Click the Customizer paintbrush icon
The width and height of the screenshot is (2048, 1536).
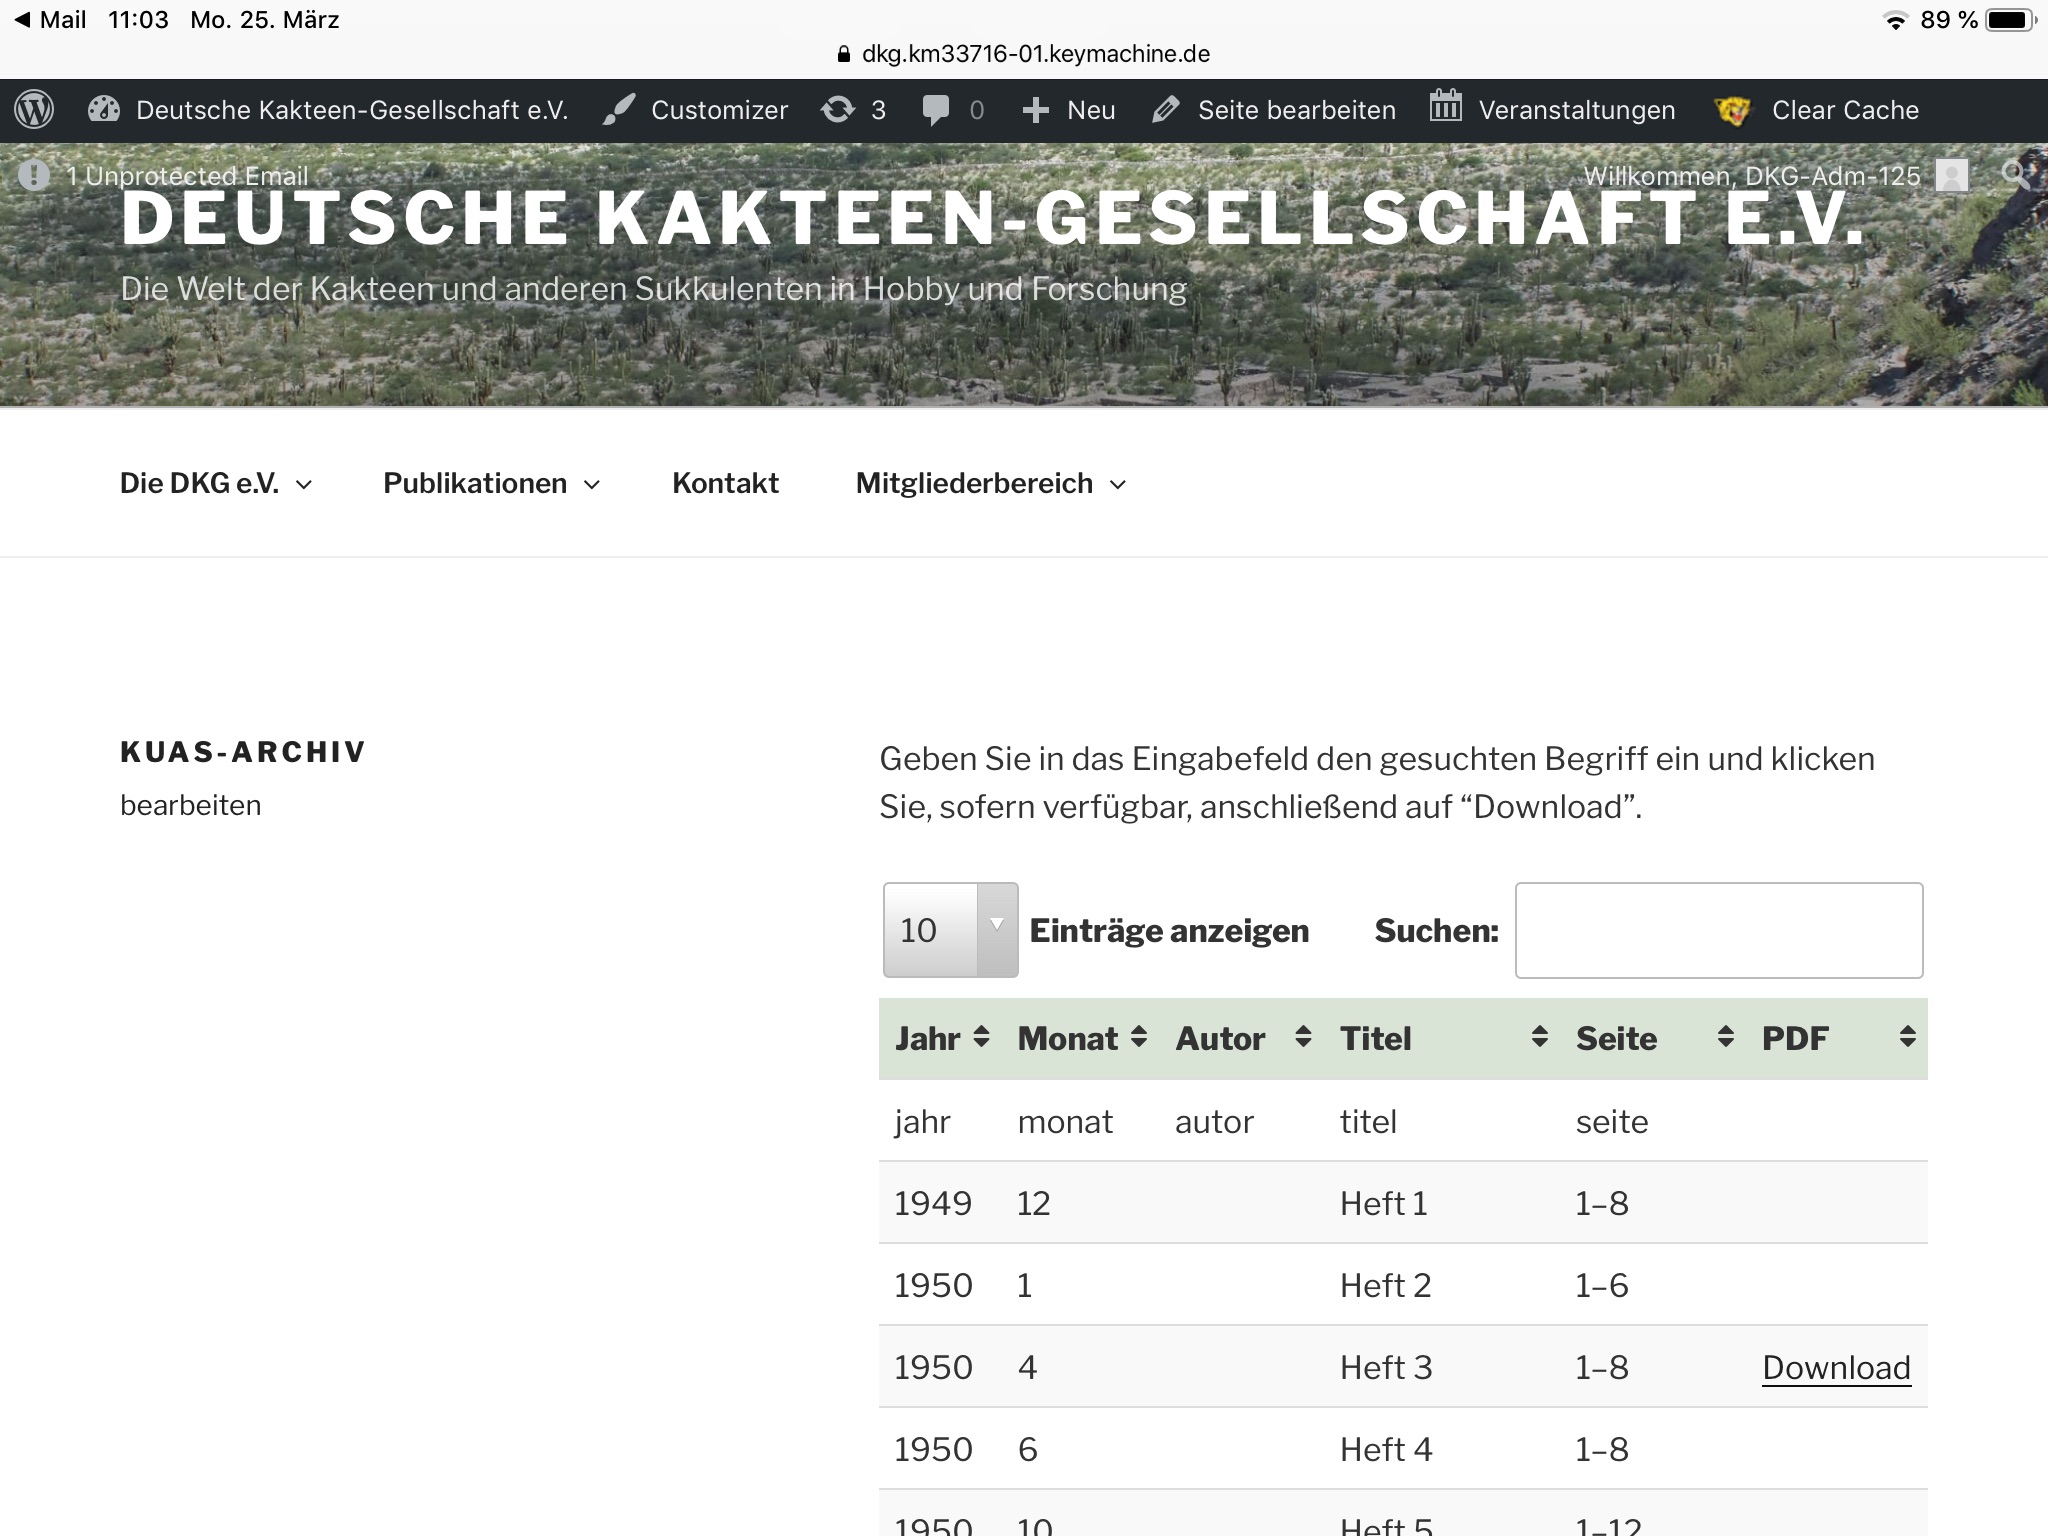tap(619, 110)
